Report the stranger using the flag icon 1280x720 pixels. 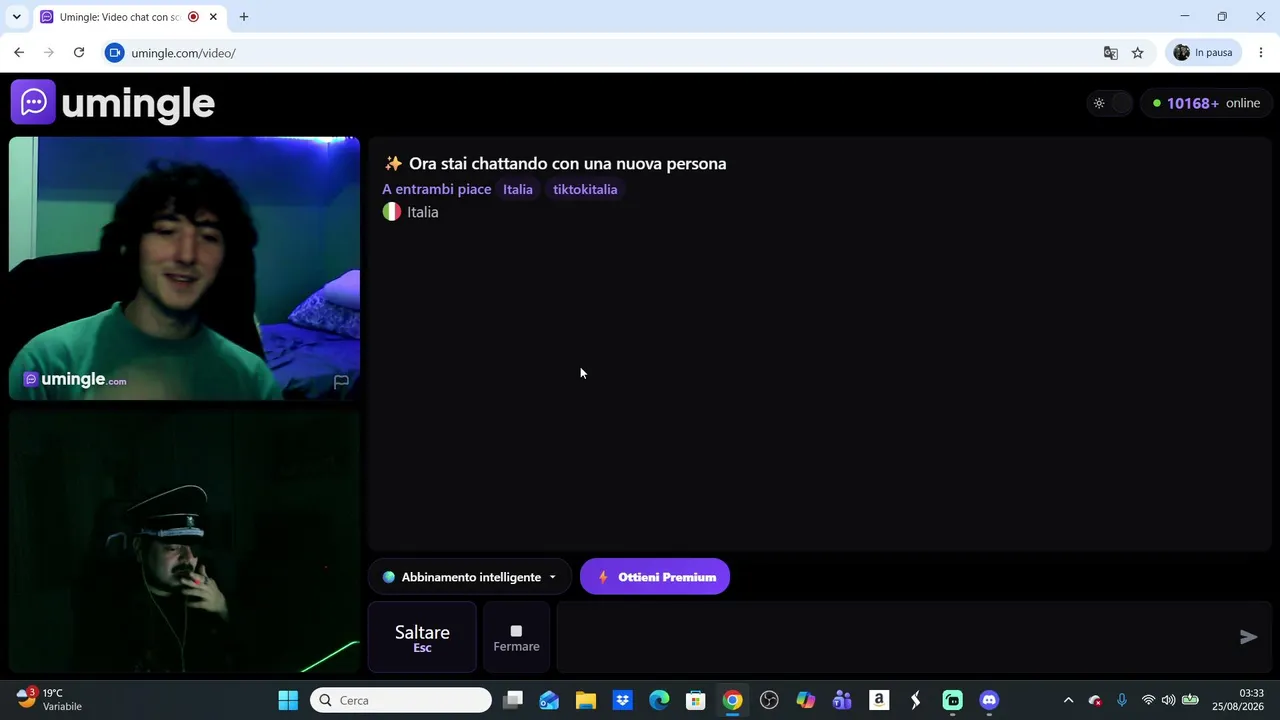[341, 381]
